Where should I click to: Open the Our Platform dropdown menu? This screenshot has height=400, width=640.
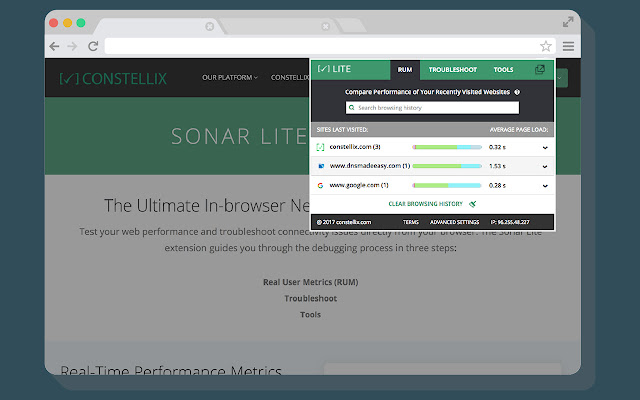230,78
